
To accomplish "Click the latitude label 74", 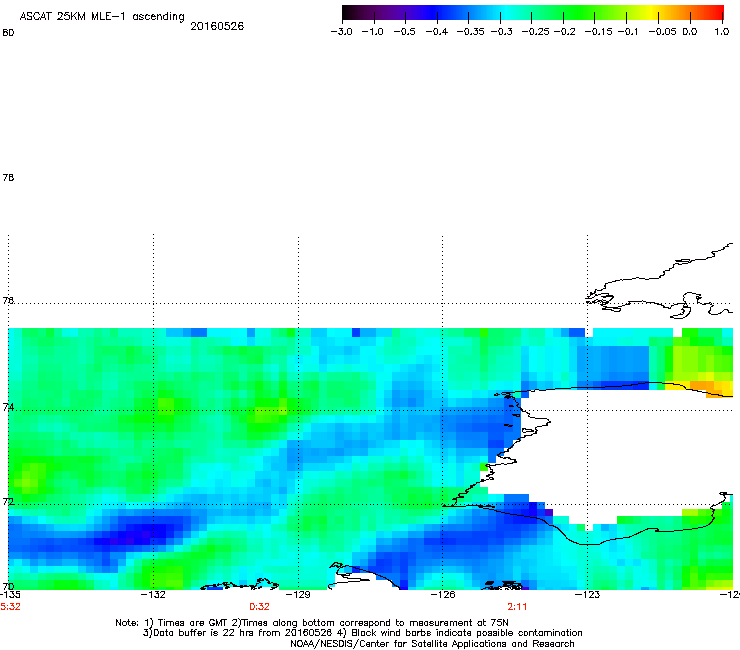I will click(x=8, y=407).
